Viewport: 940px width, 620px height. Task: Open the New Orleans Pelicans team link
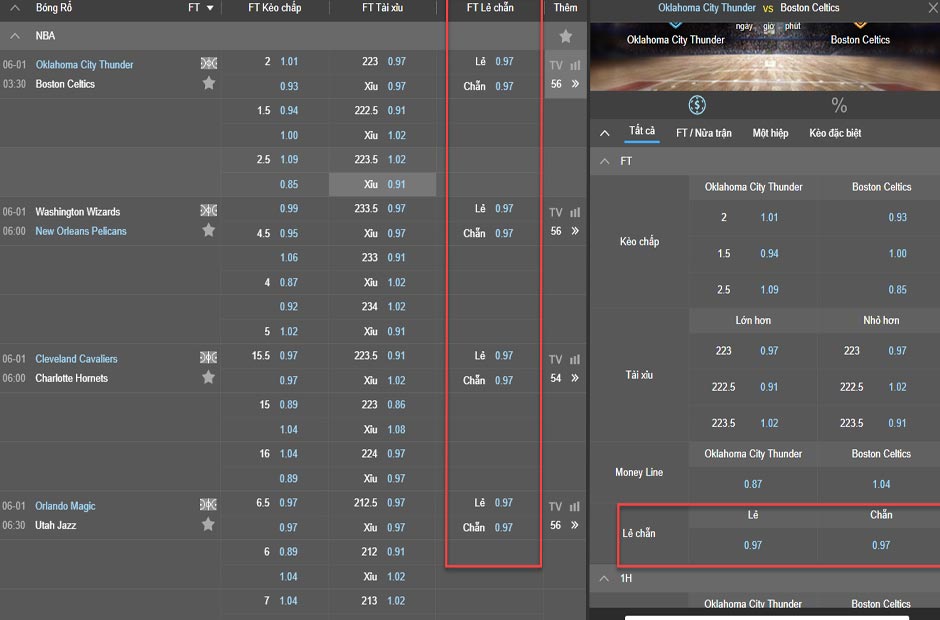coord(81,231)
